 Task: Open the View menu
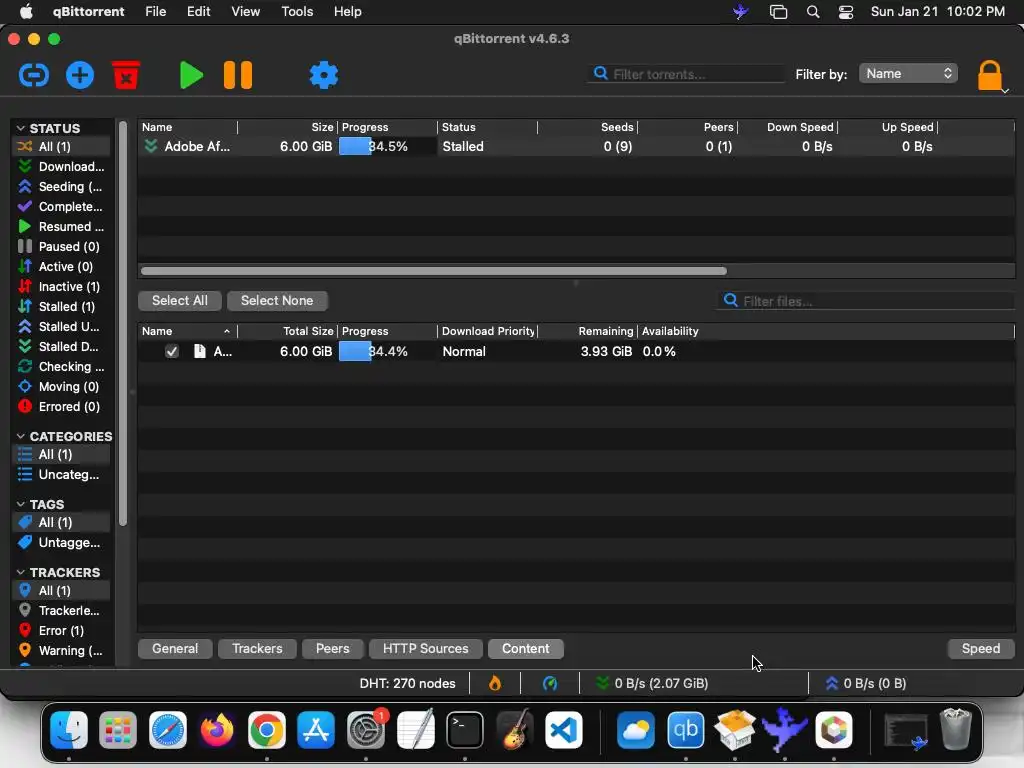click(246, 12)
